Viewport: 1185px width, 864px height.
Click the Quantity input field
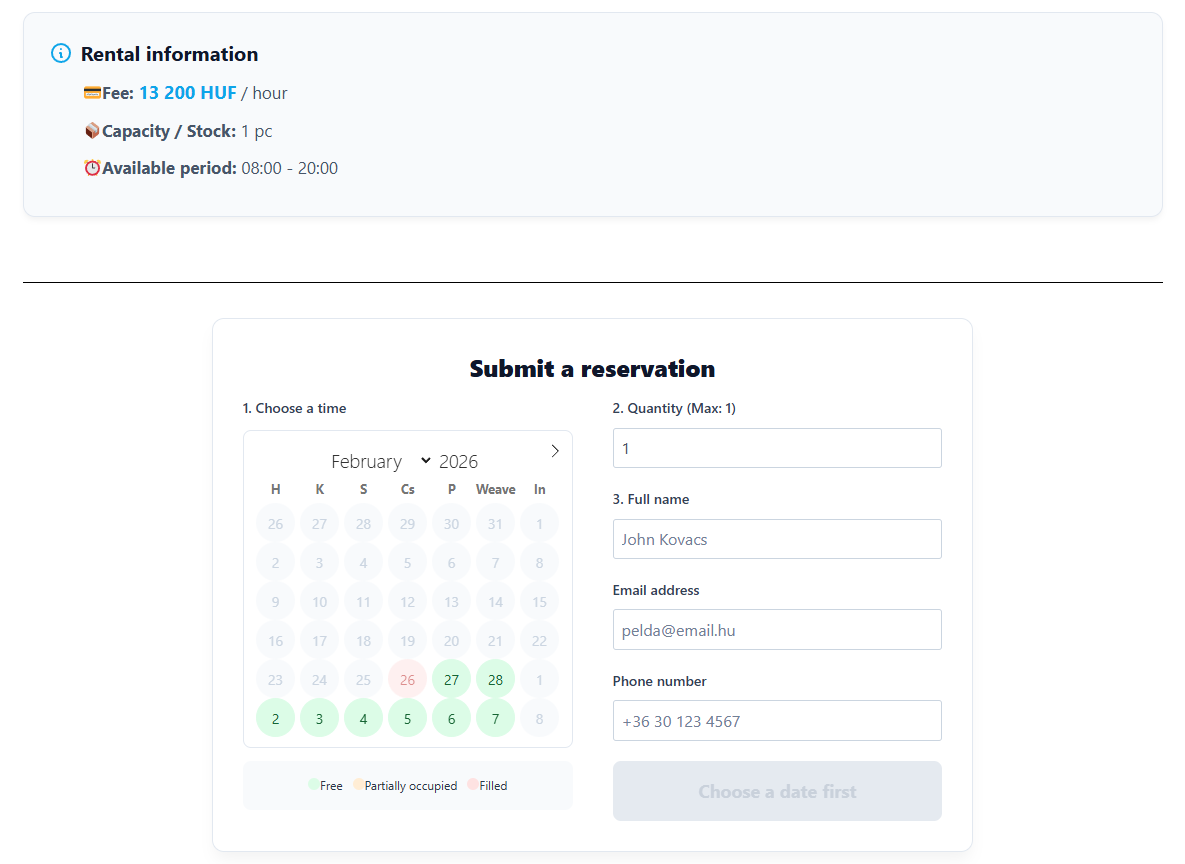777,448
